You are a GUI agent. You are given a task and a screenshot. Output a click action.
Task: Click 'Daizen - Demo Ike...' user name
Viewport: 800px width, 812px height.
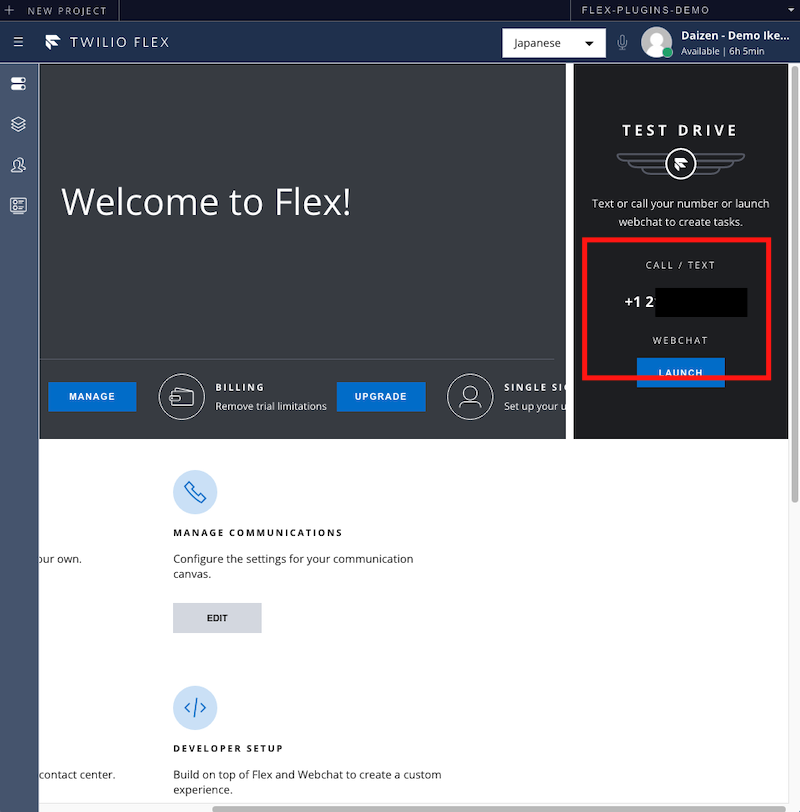point(735,35)
